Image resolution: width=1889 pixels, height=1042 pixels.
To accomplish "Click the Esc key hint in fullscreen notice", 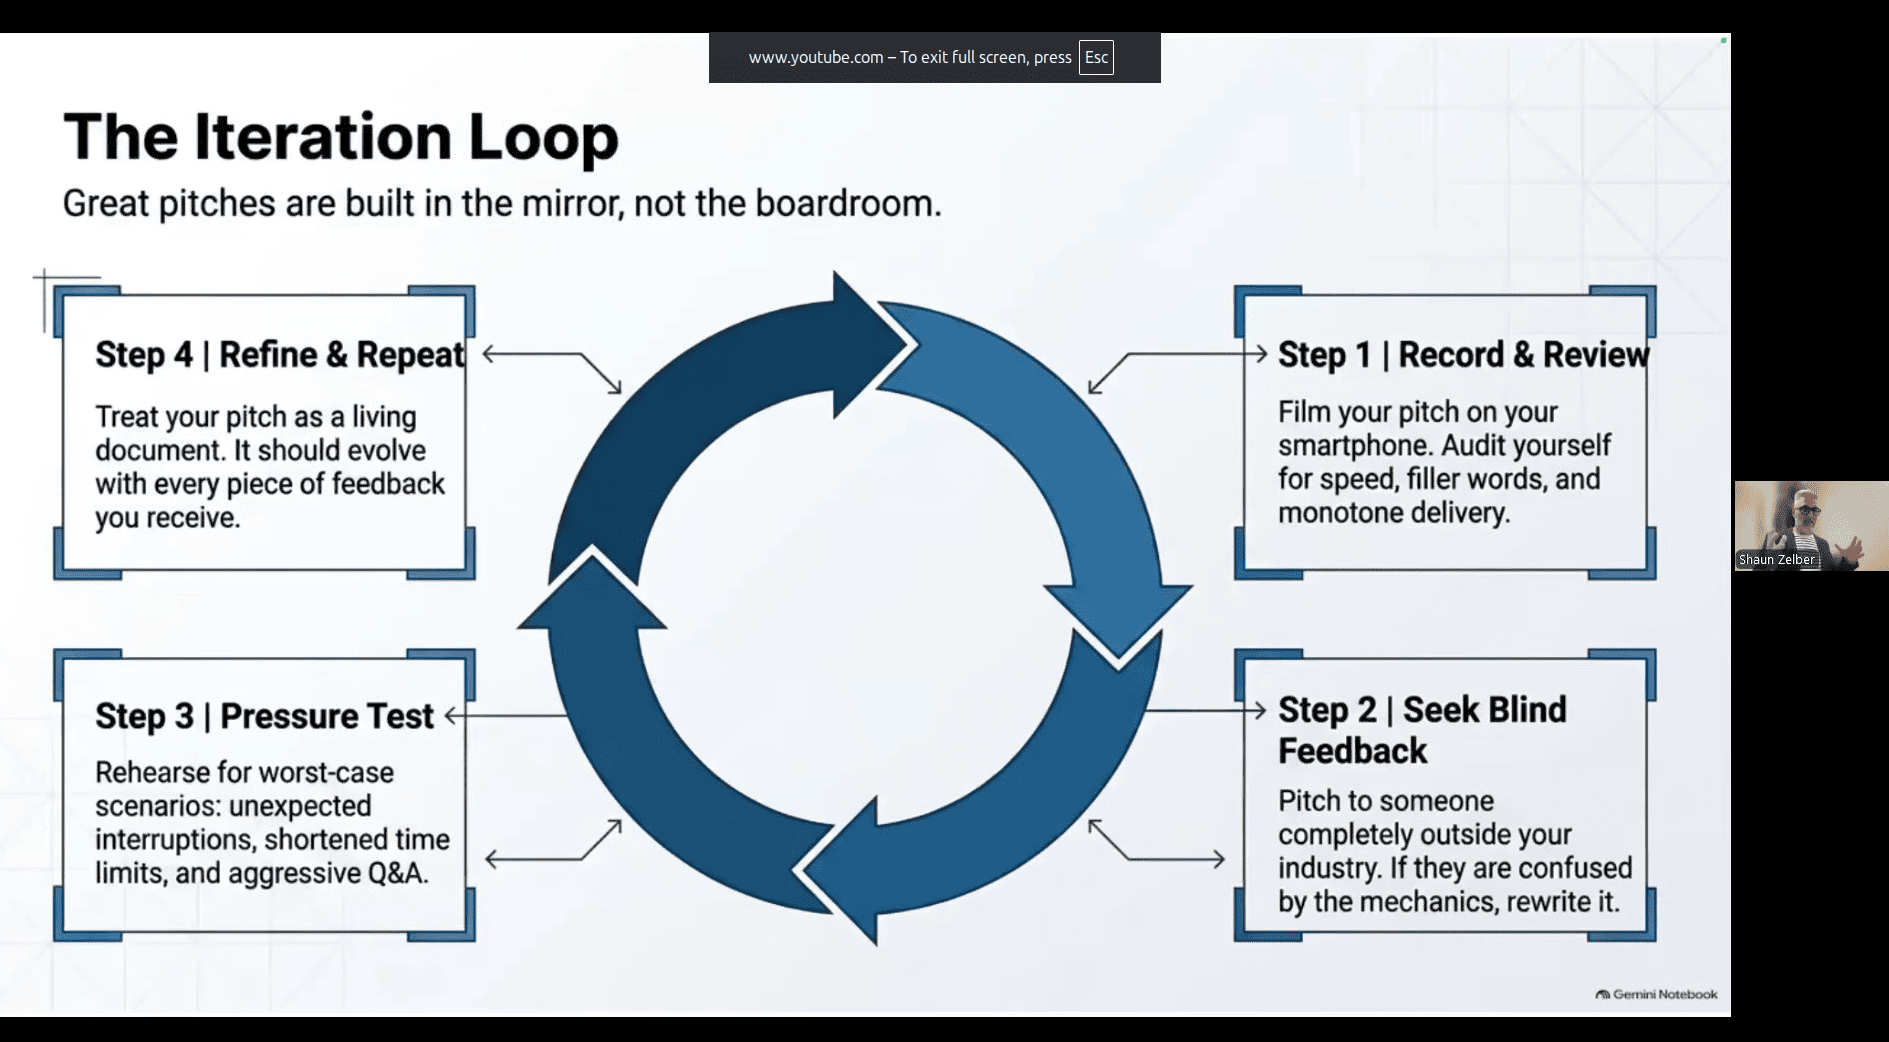I will pyautogui.click(x=1096, y=58).
